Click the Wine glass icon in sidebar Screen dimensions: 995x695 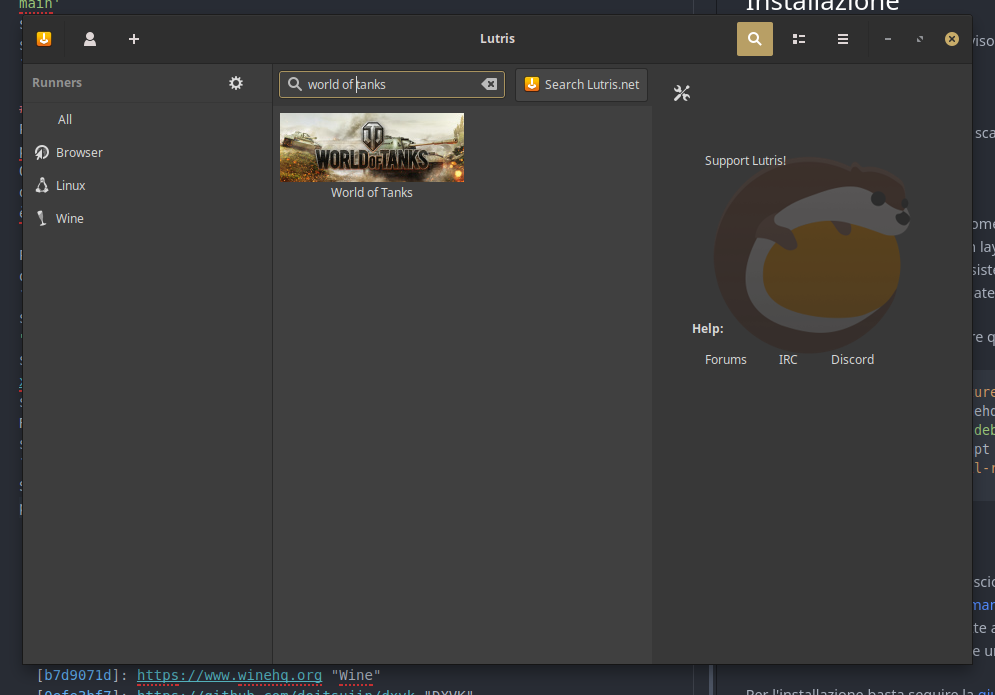pos(42,218)
